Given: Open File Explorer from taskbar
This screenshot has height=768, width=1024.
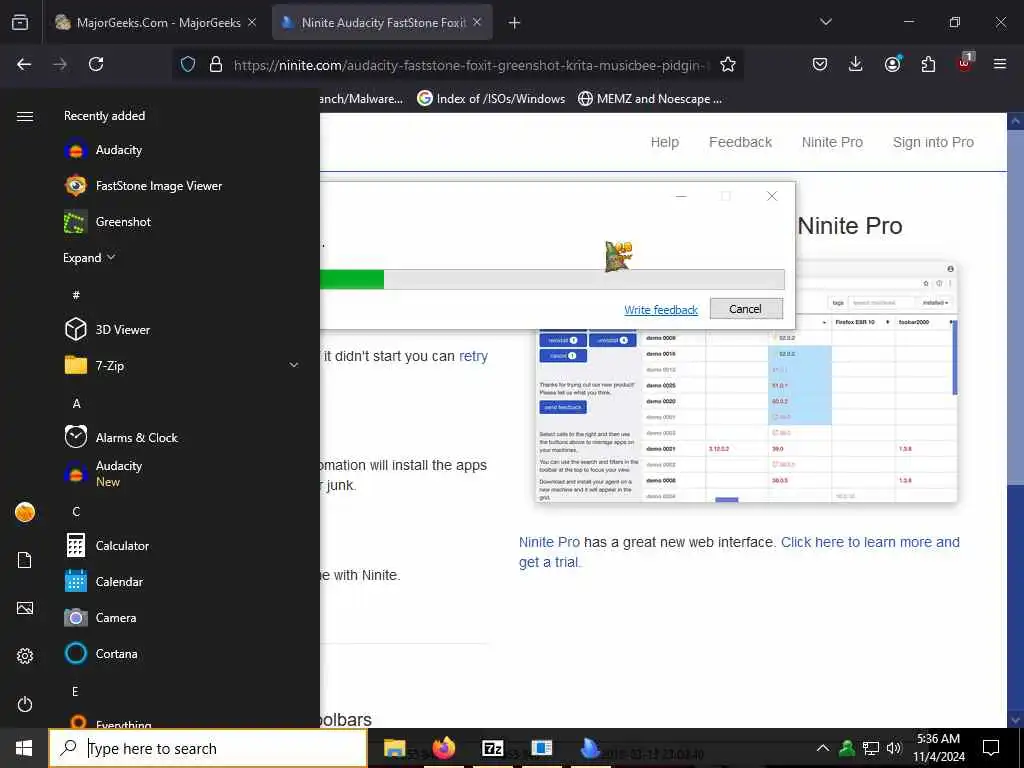Looking at the screenshot, I should (x=394, y=748).
